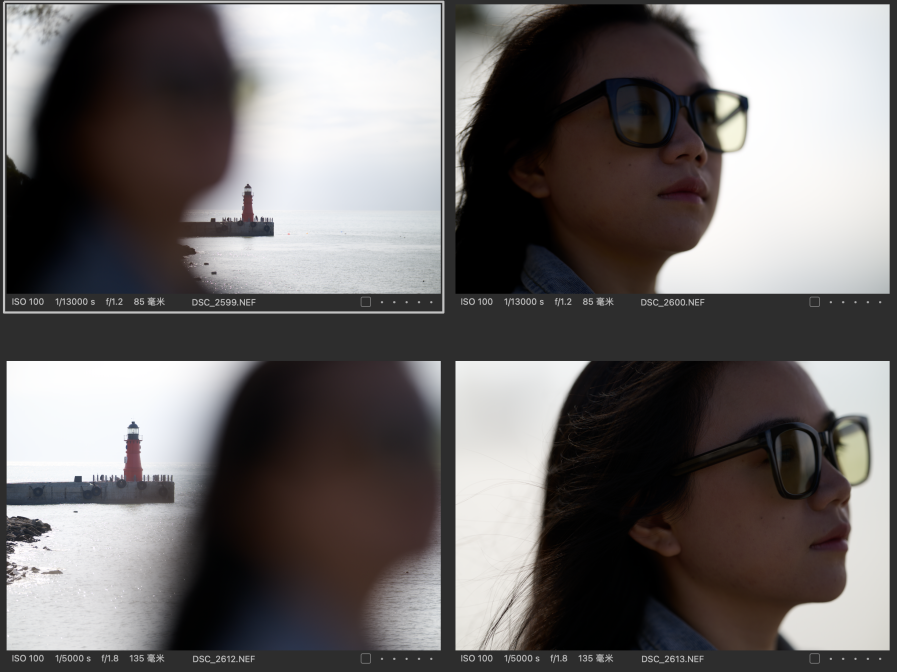Screen dimensions: 898x672
Task: Click the DSC_2613.NEF filename label
Action: click(672, 659)
